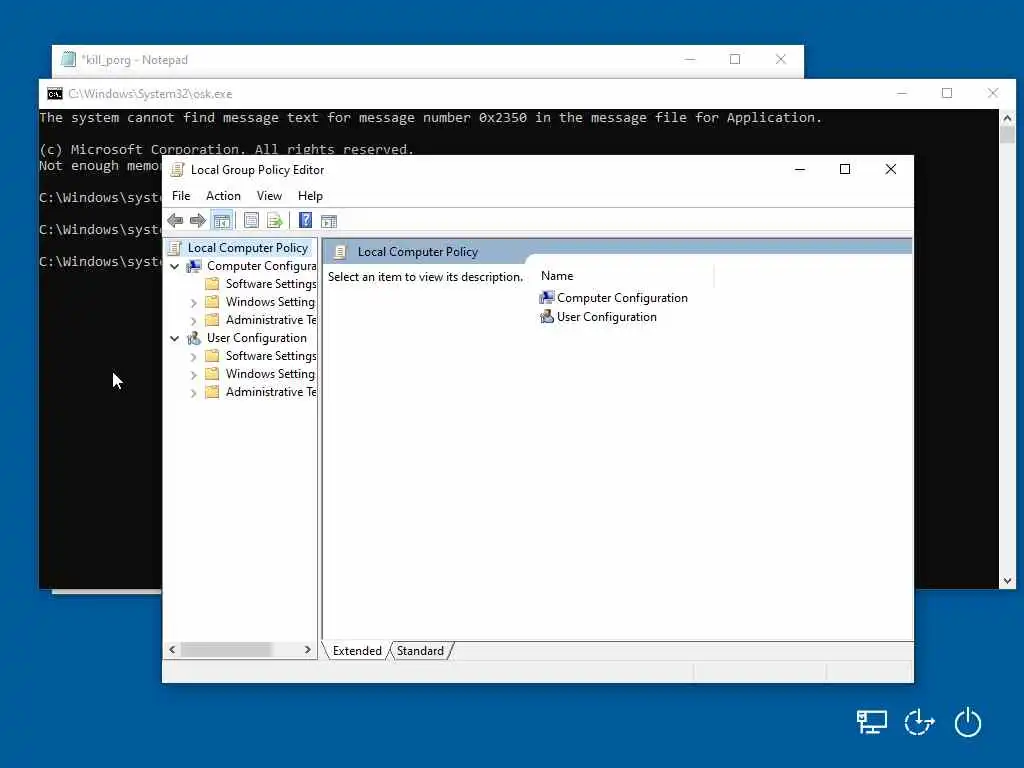Click the tree pane horizontal scrollbar thumb
Viewport: 1024px width, 768px height.
click(x=226, y=650)
